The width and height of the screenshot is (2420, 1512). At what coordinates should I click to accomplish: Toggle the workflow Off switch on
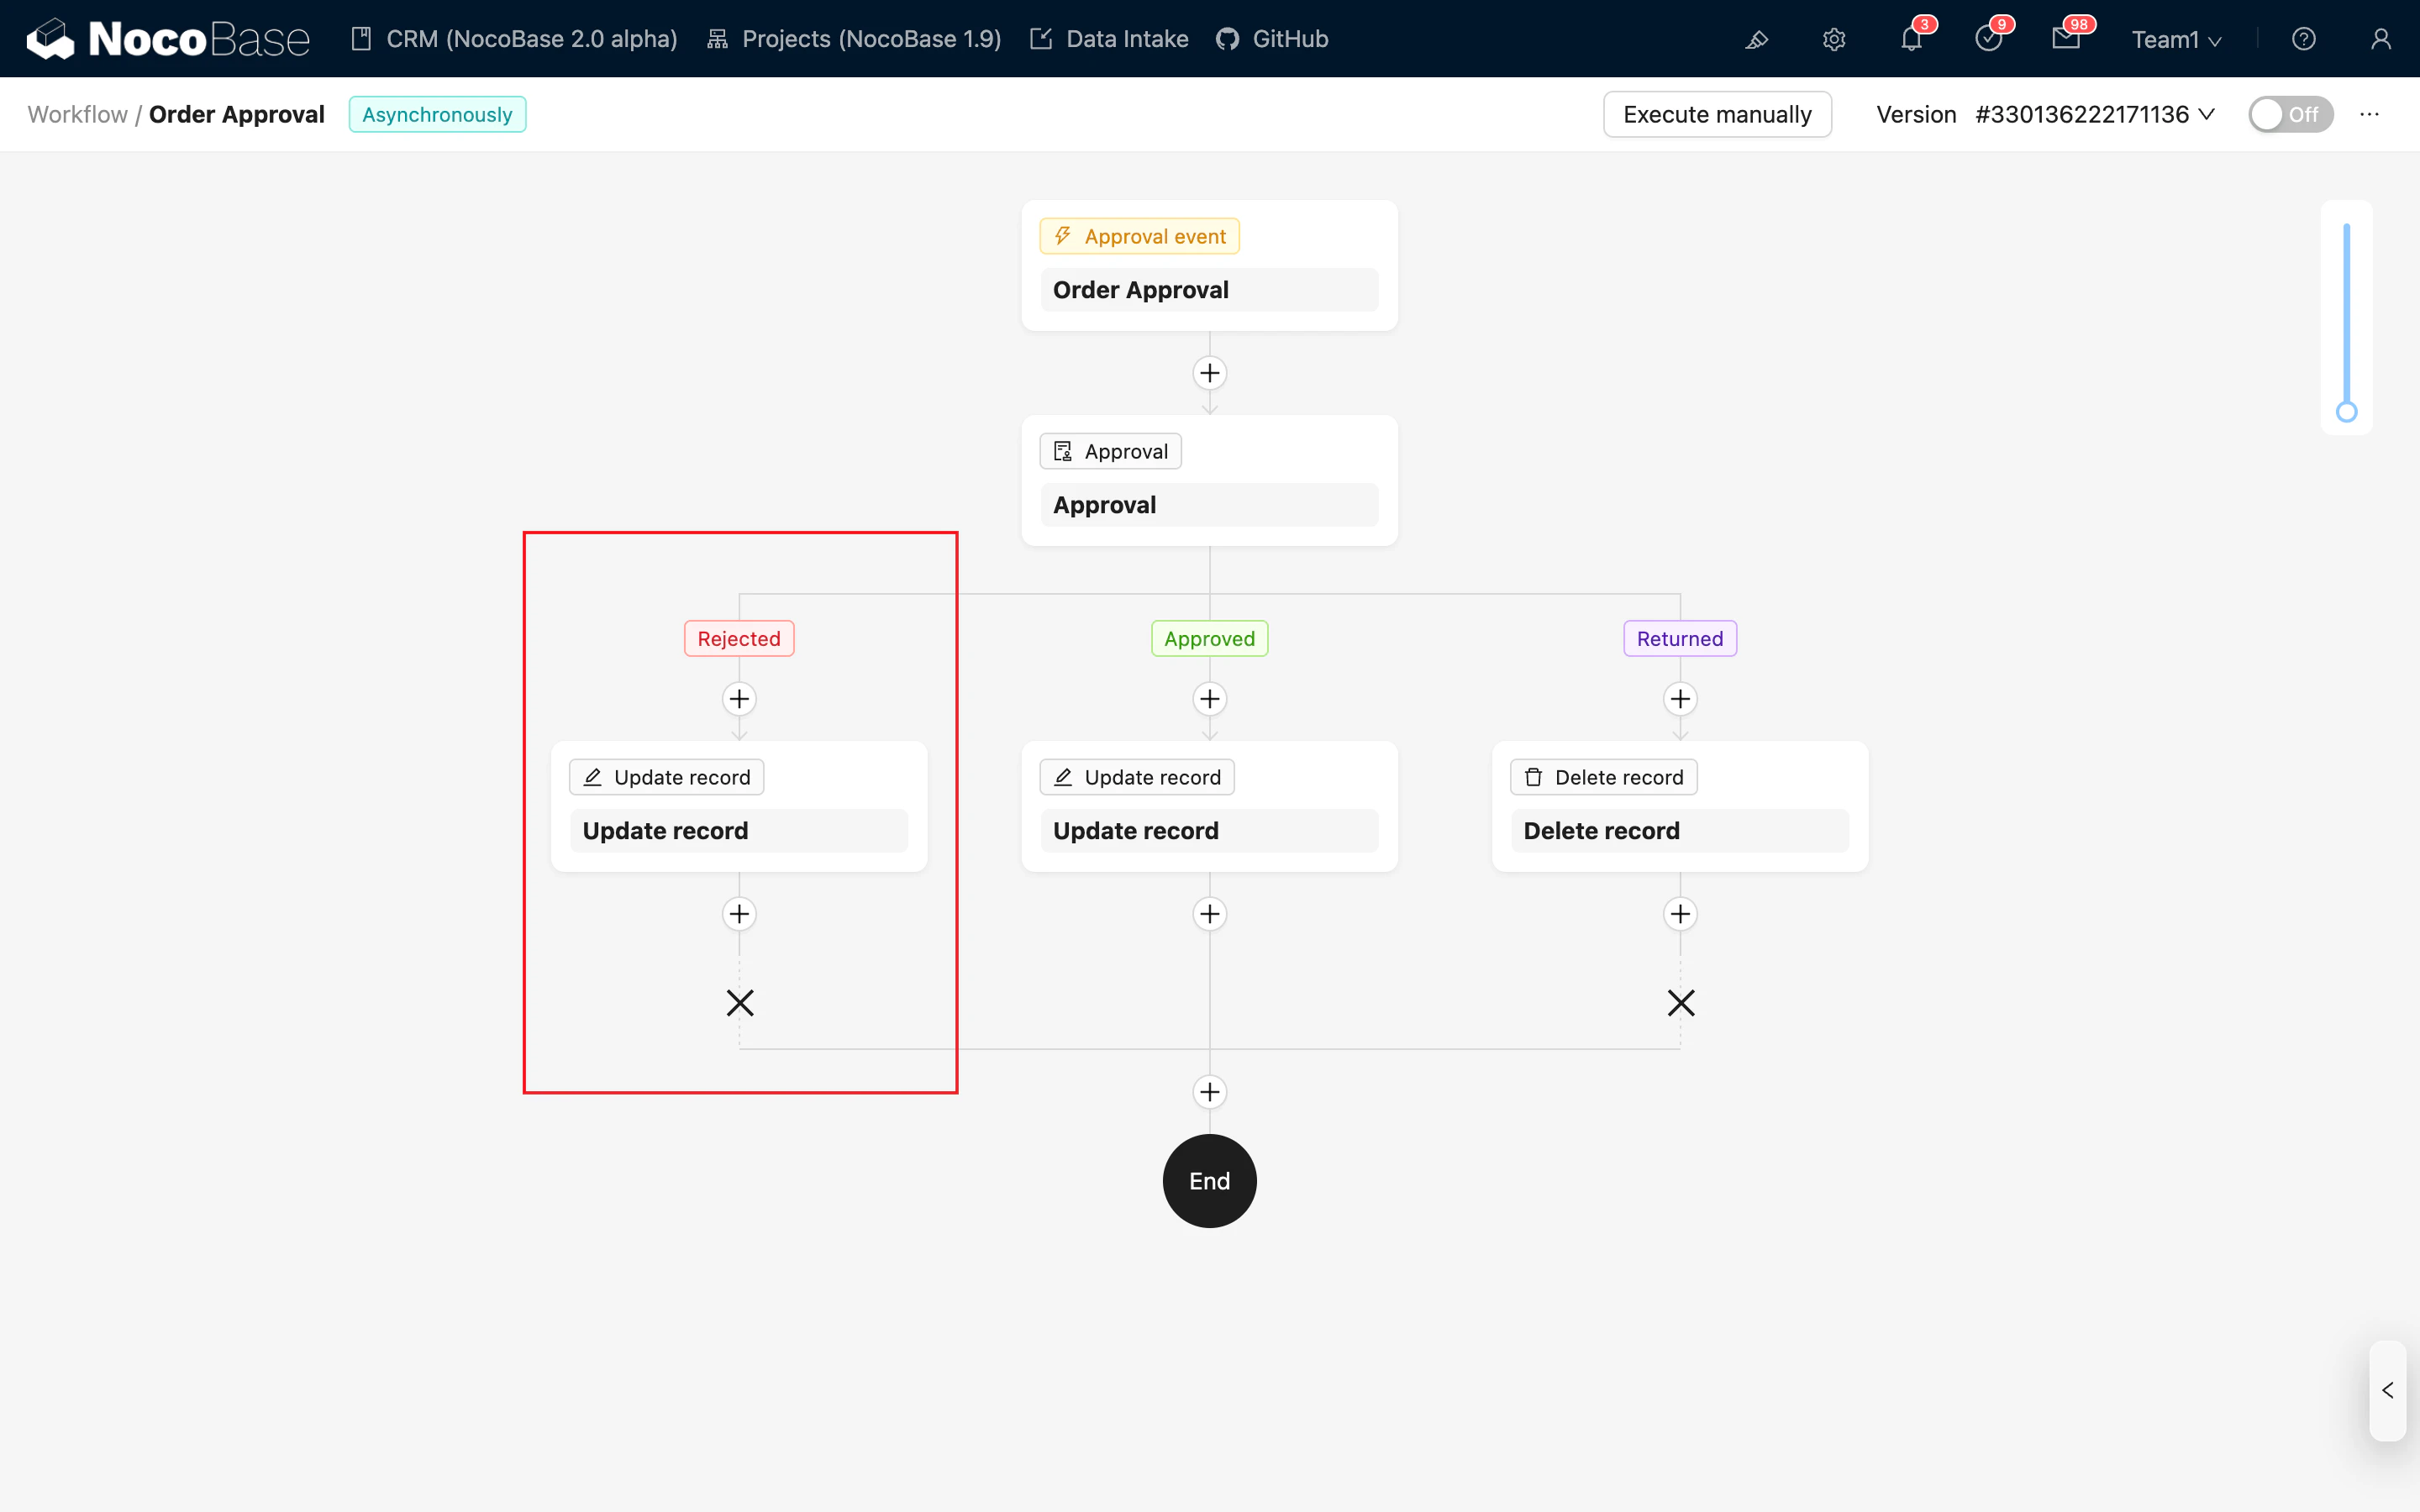point(2290,114)
